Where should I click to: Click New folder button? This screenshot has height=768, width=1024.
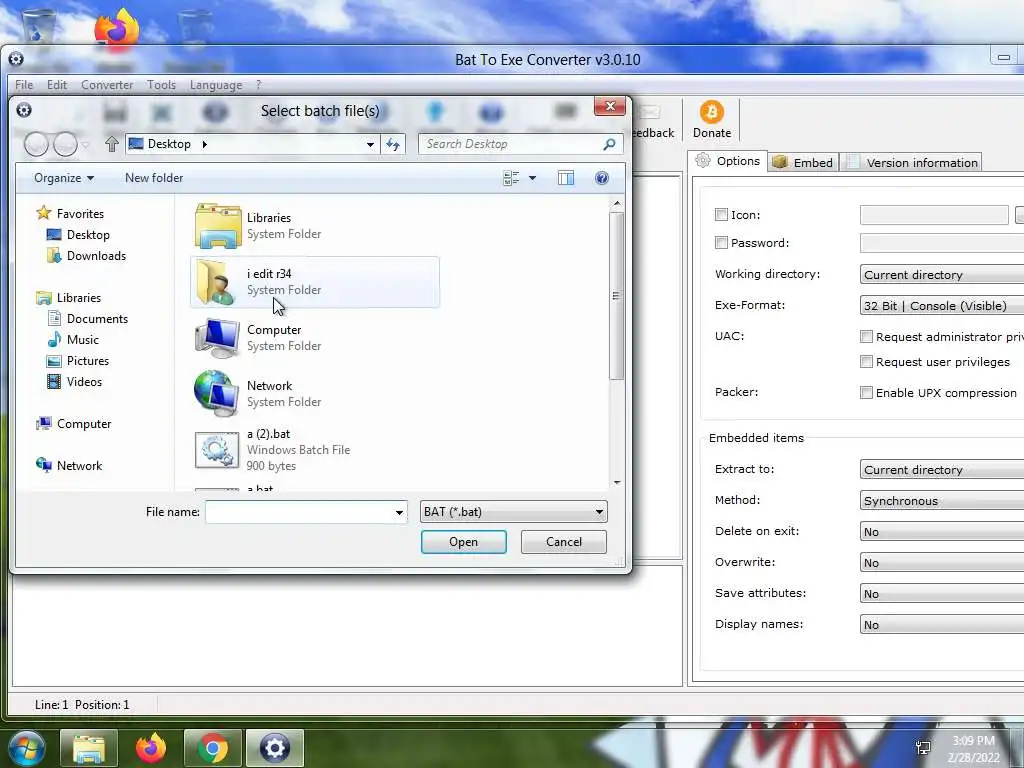pyautogui.click(x=154, y=178)
